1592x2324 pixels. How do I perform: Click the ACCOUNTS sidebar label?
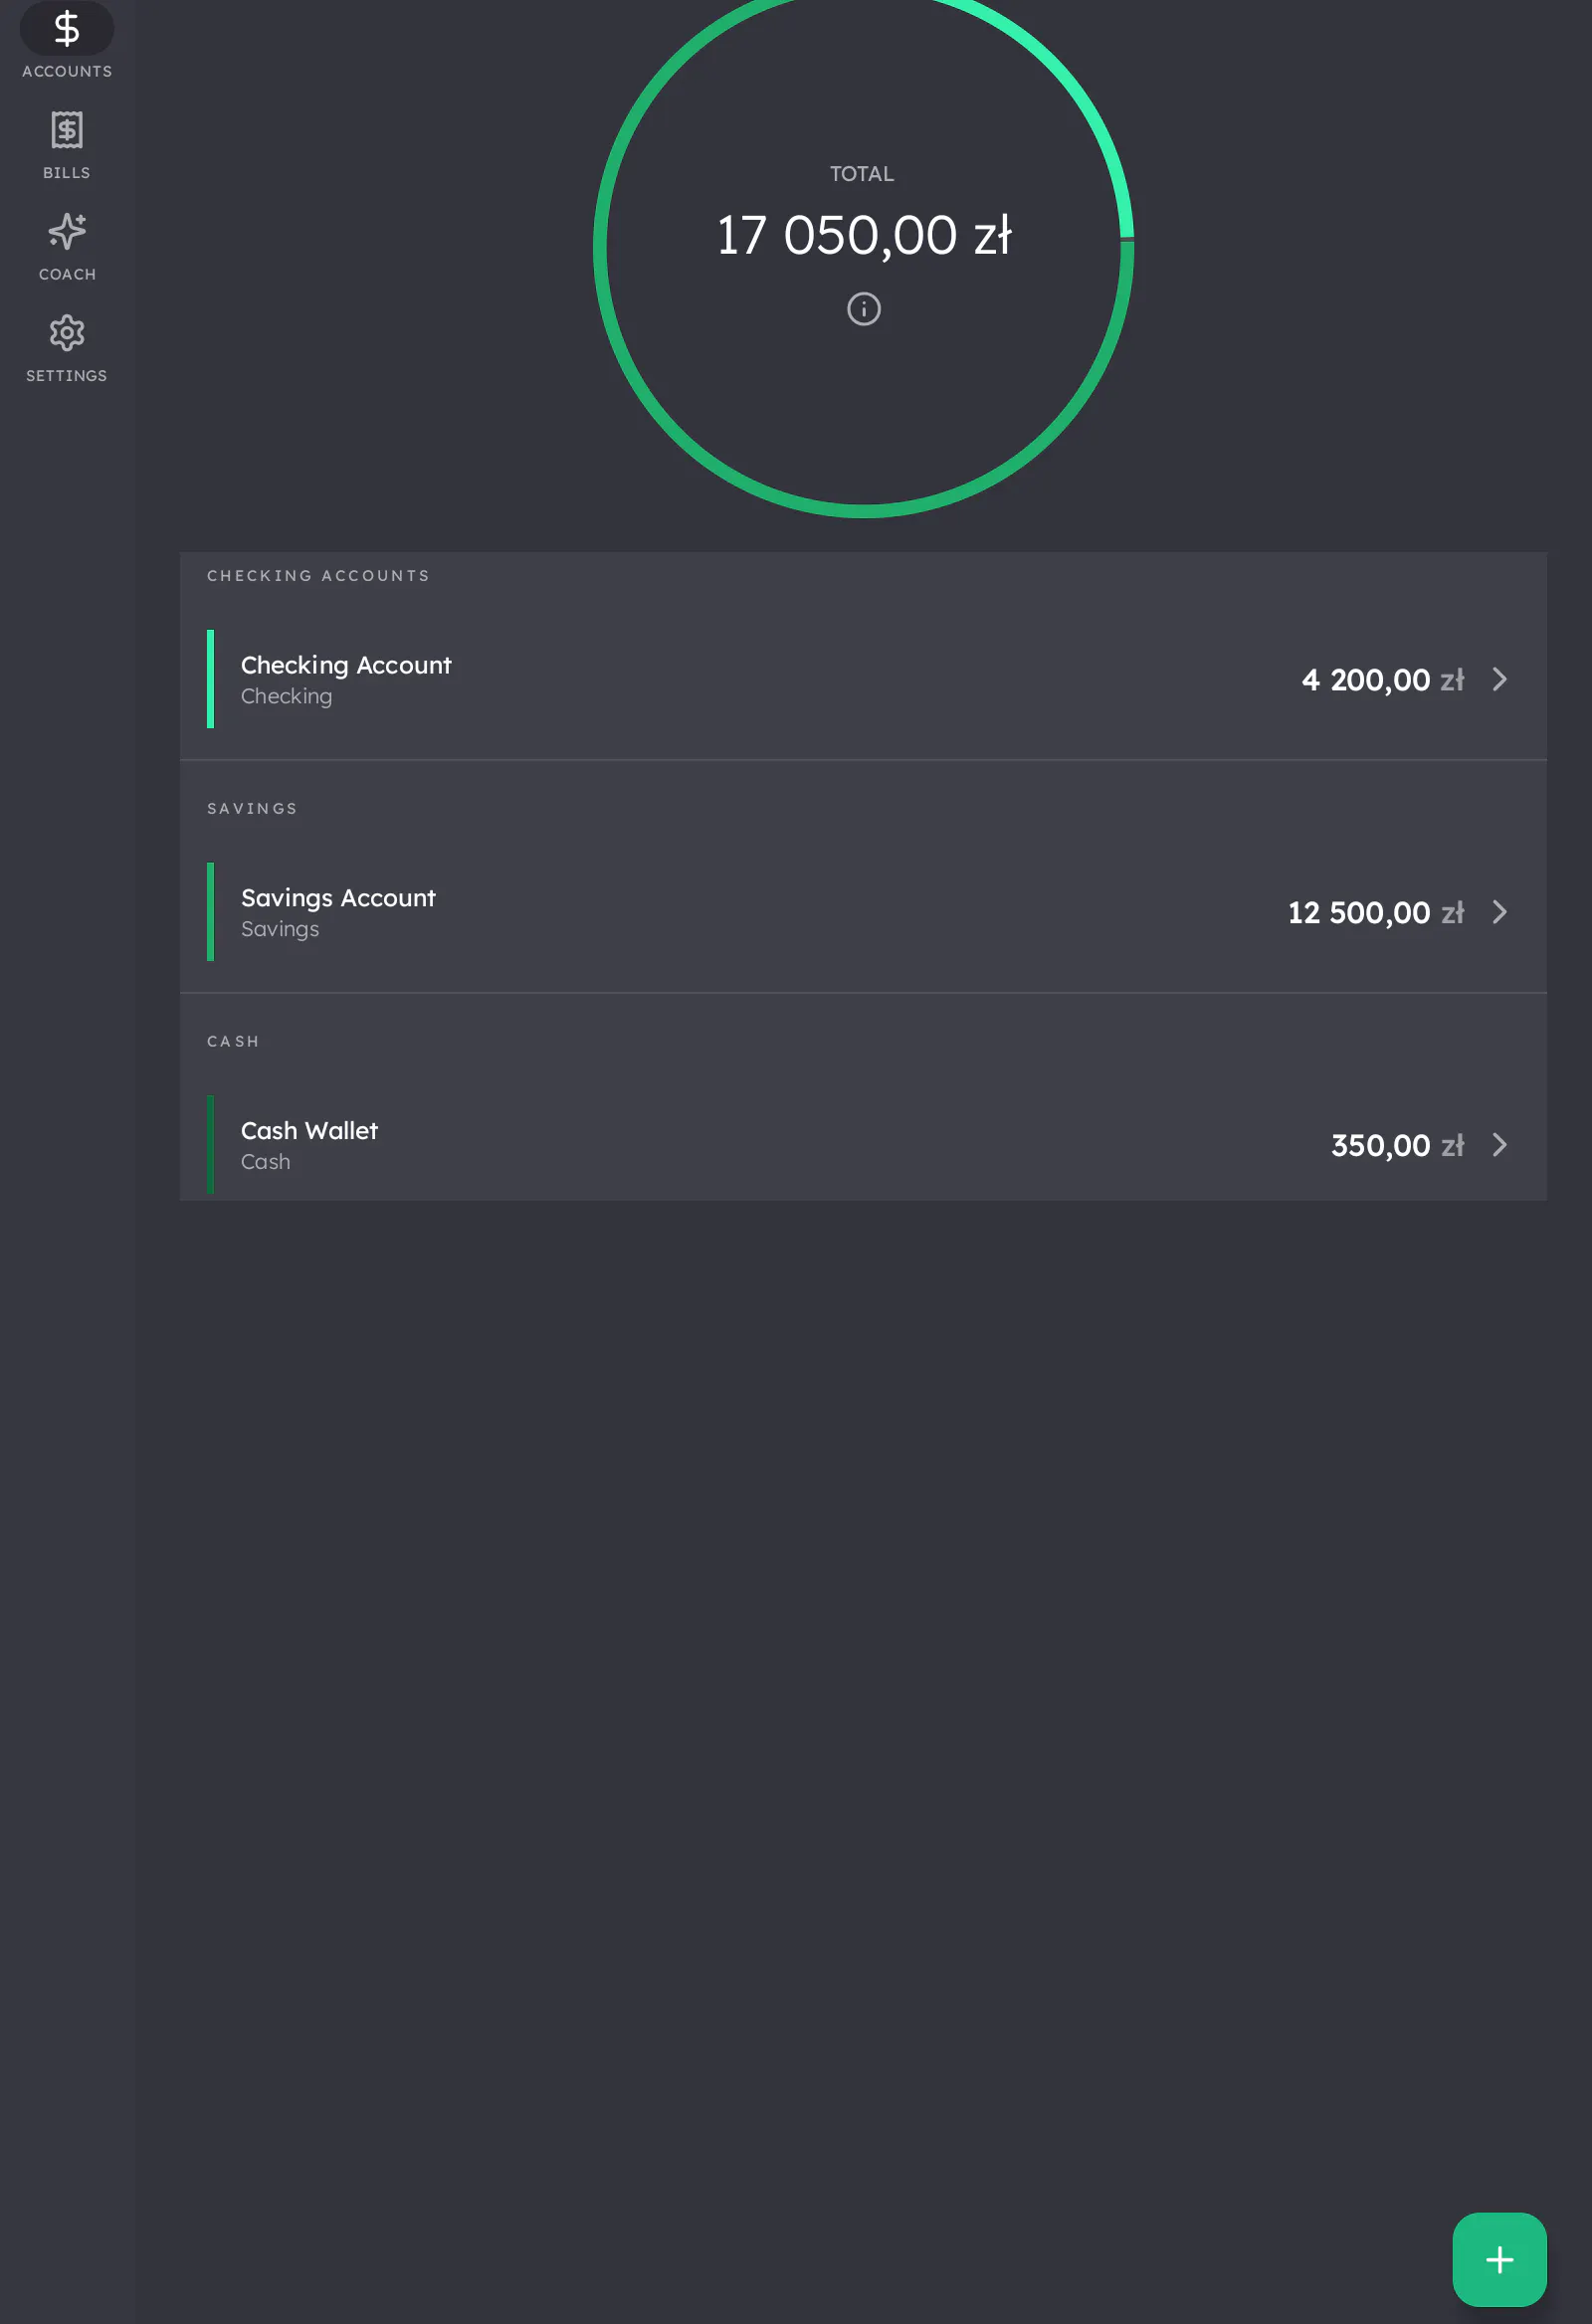click(67, 72)
